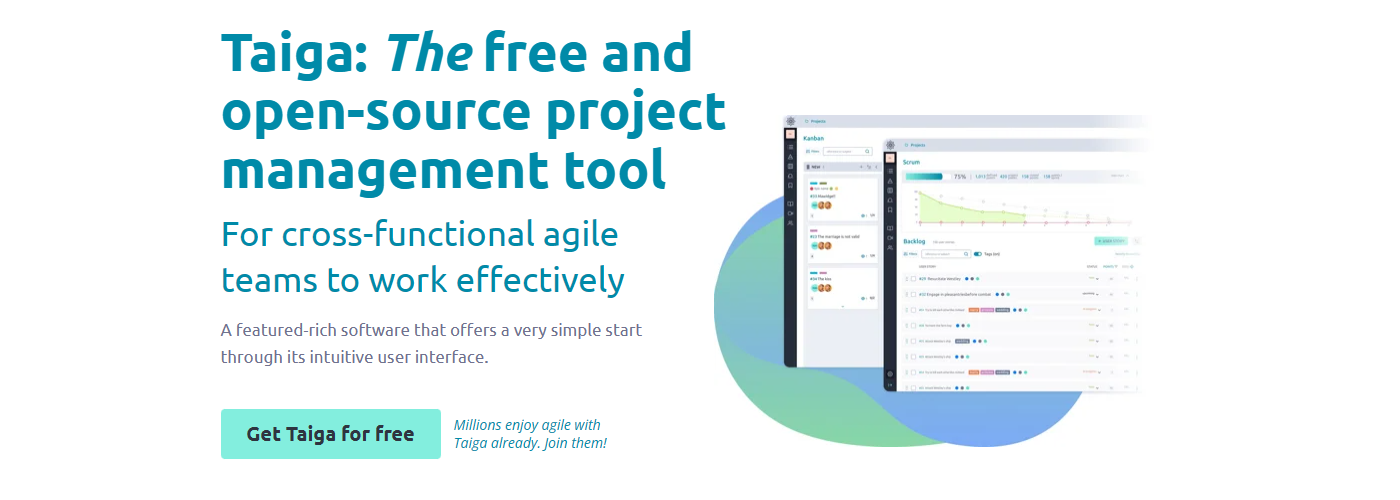The image size is (1400, 500).
Task: Click the video camera icon in Kanban sidebar
Action: [790, 213]
